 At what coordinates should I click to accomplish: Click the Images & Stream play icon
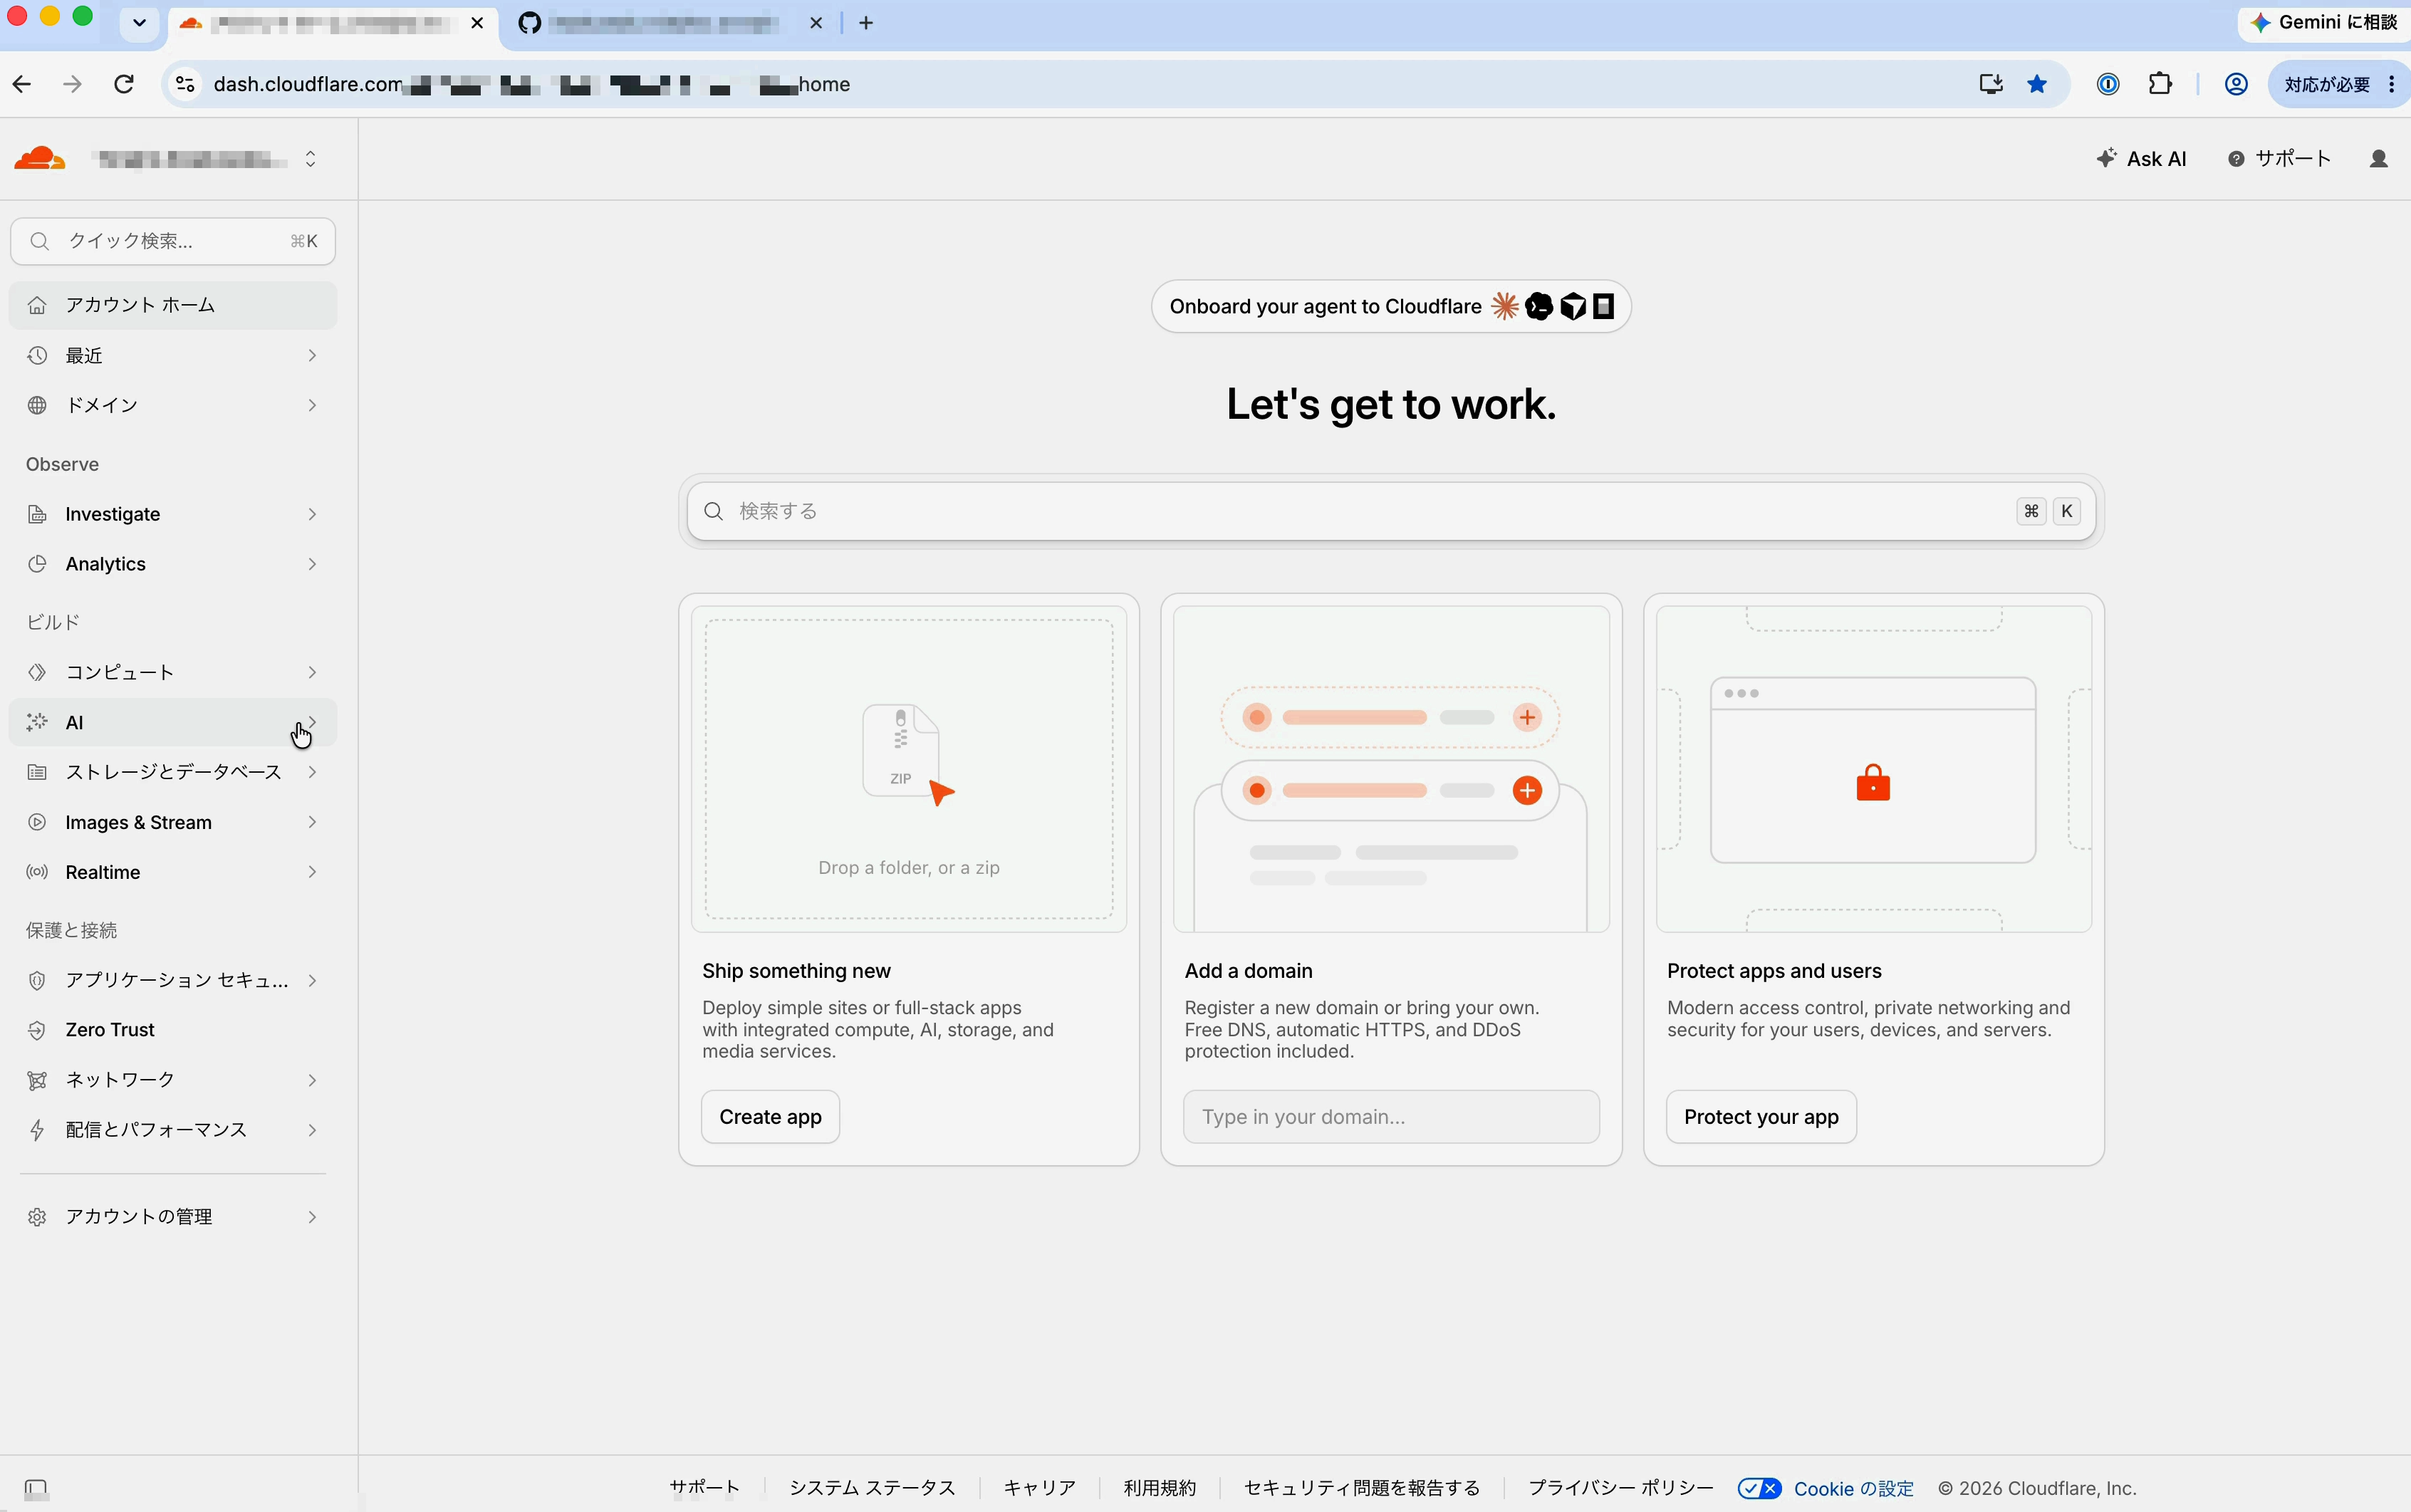37,822
